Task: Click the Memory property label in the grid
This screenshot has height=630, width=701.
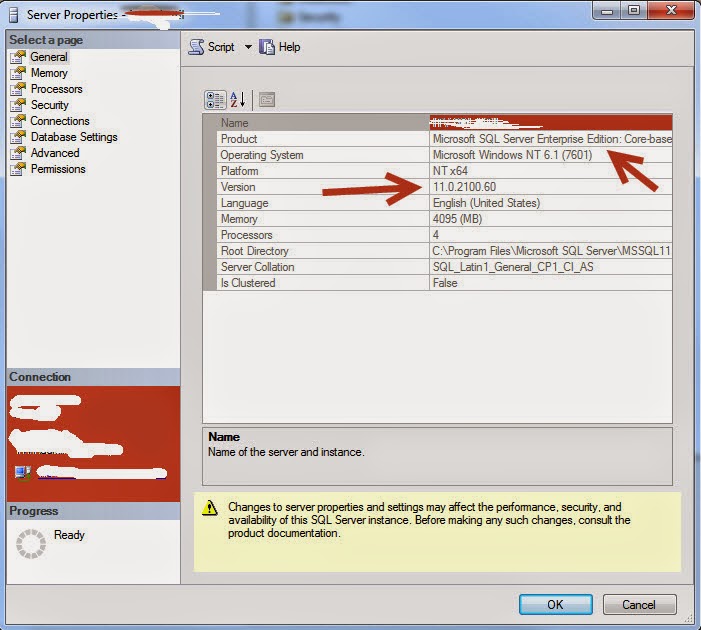Action: click(x=239, y=219)
